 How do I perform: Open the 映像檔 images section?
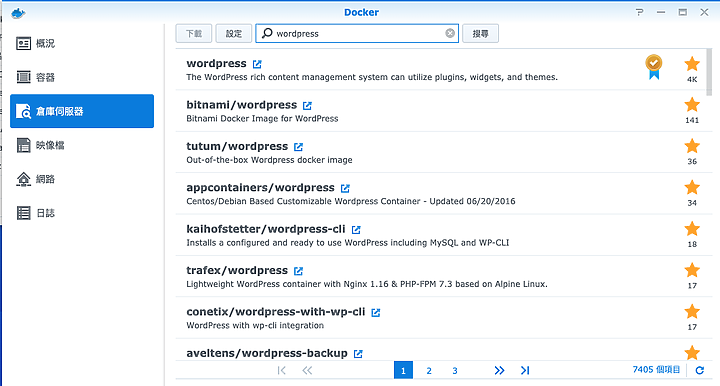82,145
